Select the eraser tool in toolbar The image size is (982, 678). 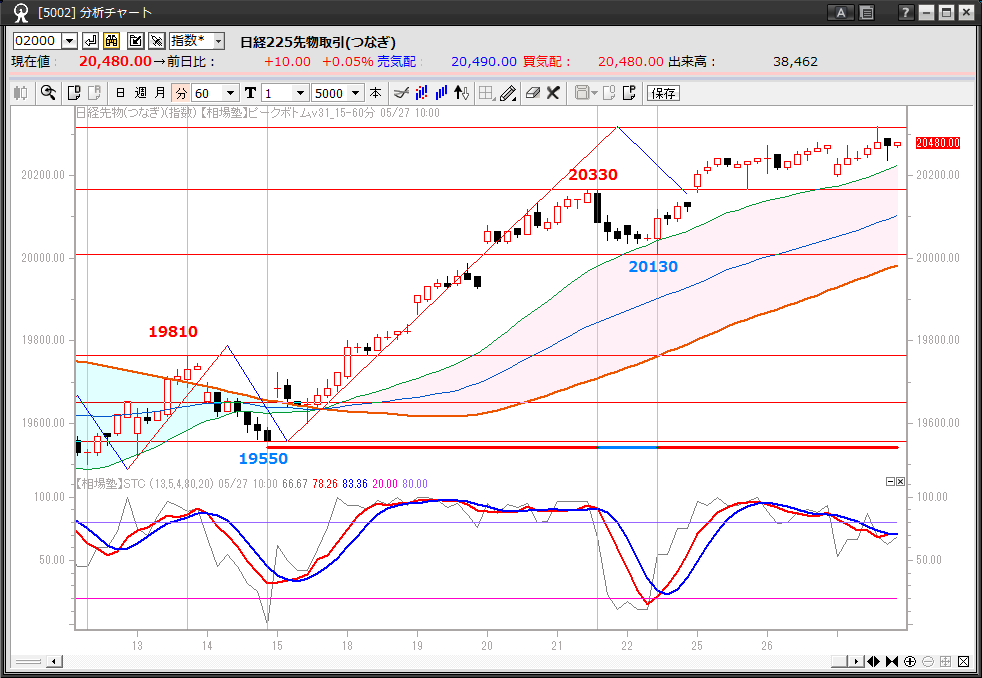532,93
